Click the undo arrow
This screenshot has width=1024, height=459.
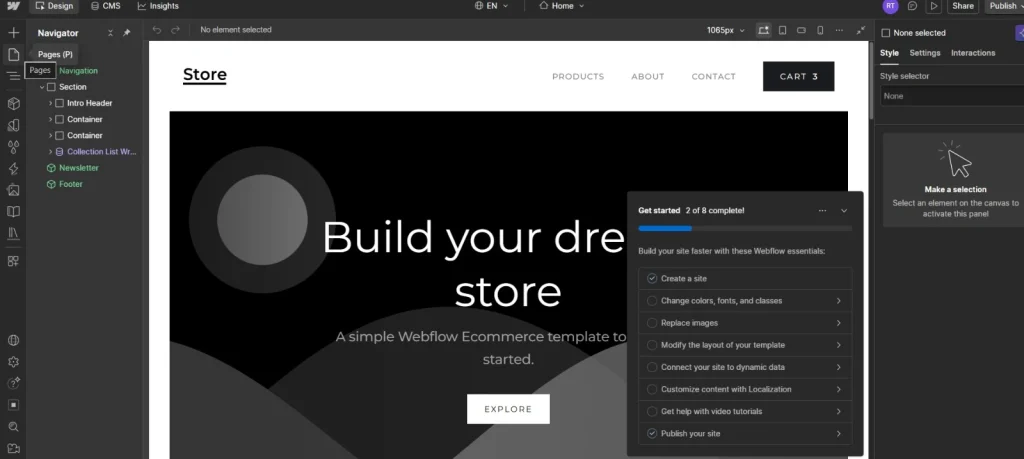(157, 30)
